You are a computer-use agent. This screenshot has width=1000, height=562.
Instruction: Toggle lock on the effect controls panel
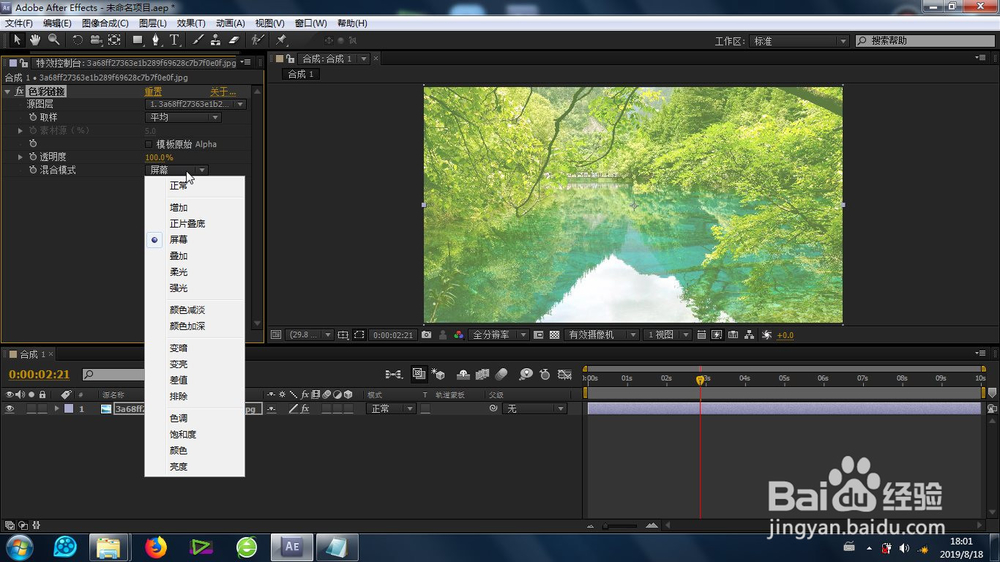click(24, 63)
